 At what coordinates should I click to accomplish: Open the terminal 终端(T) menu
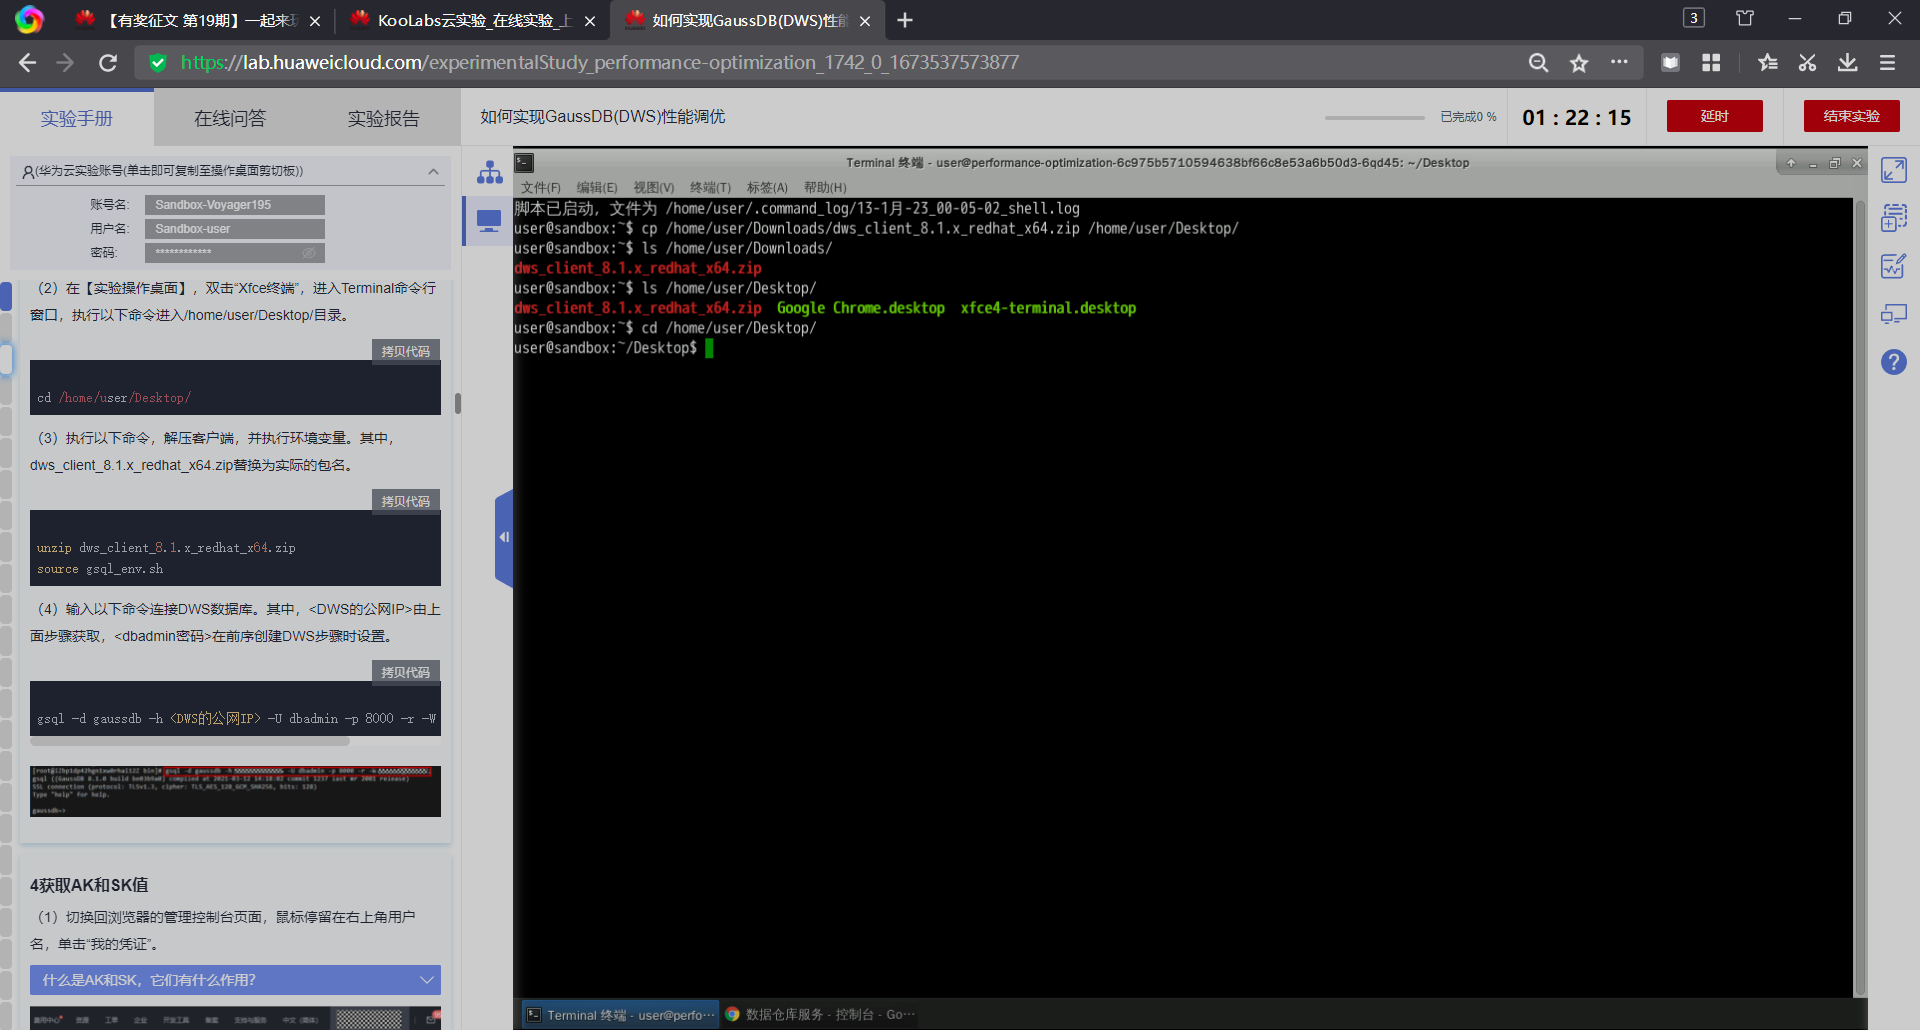click(711, 188)
